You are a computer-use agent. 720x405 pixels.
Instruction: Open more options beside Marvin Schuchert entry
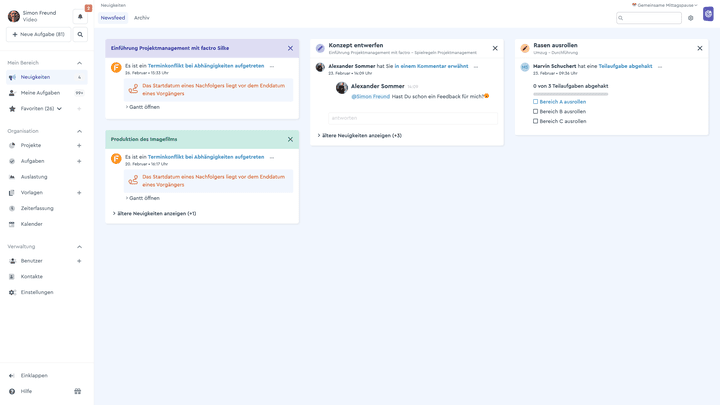click(660, 67)
